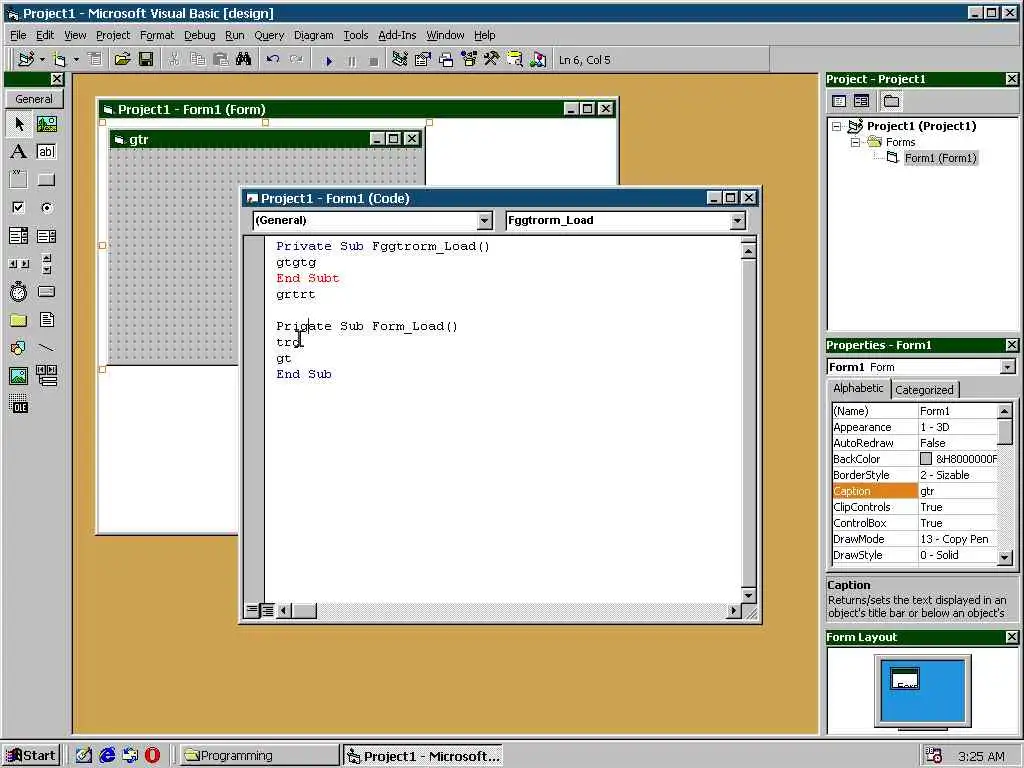Open Toolbox from toolbar hammer icon
Viewport: 1024px width, 768px height.
(492, 60)
